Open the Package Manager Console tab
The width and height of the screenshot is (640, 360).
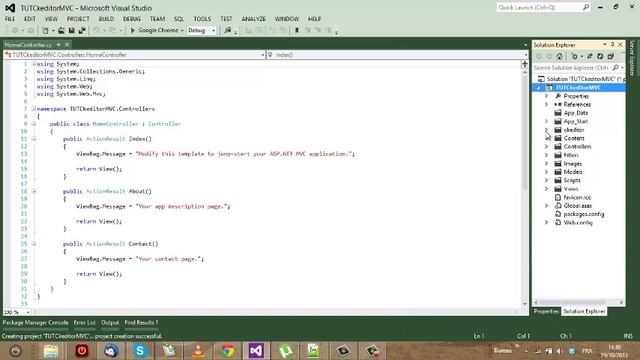[x=36, y=322]
